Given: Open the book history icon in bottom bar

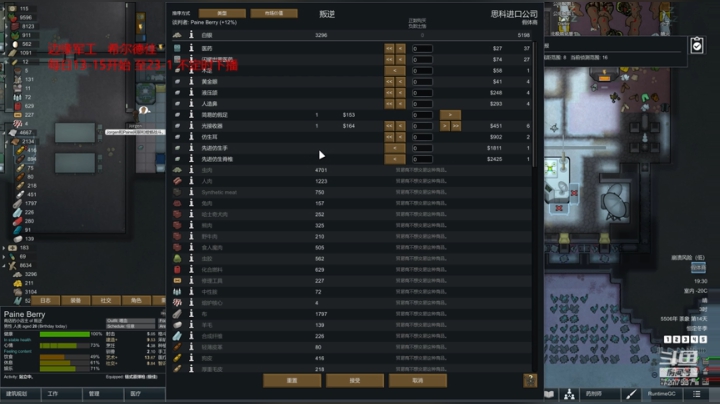Looking at the screenshot, I should pyautogui.click(x=549, y=394).
